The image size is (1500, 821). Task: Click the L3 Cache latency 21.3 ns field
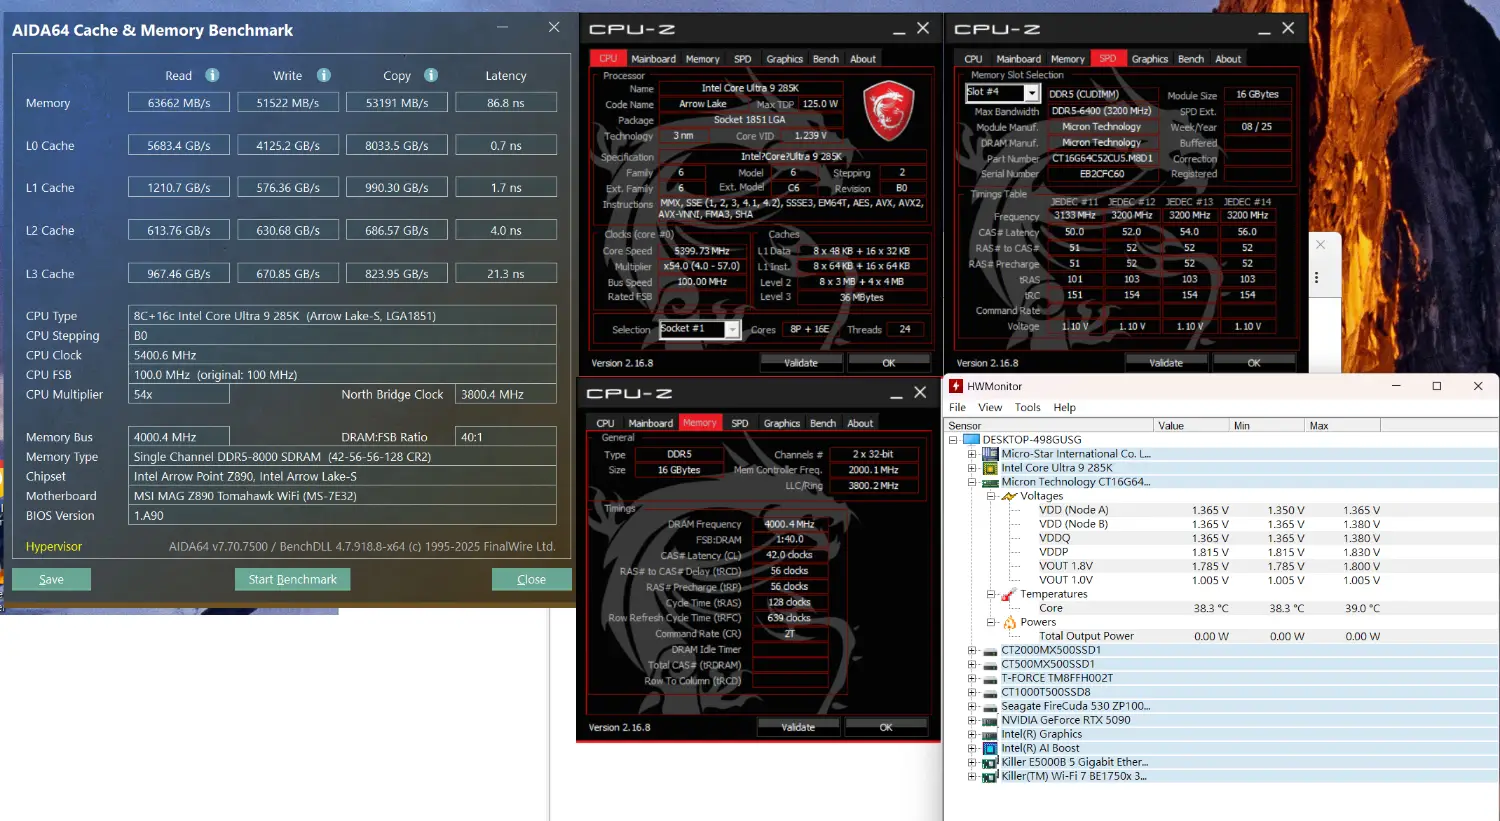(x=506, y=273)
